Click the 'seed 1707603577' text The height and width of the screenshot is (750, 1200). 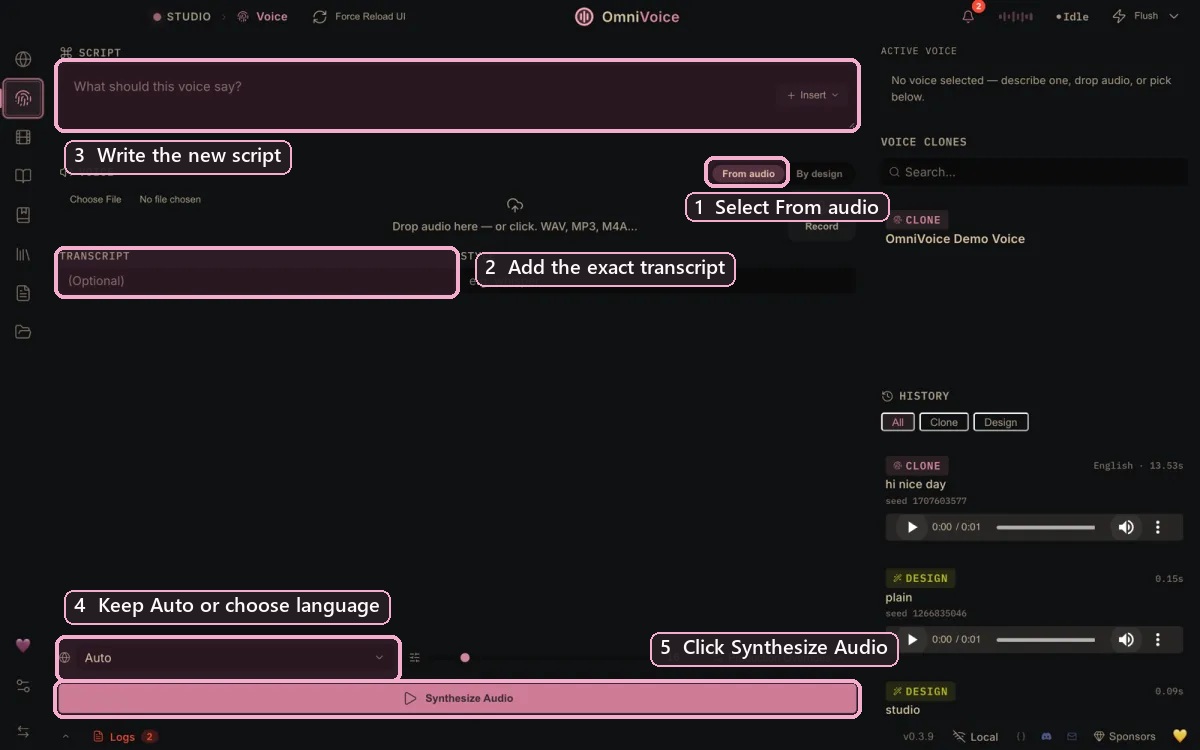click(926, 501)
